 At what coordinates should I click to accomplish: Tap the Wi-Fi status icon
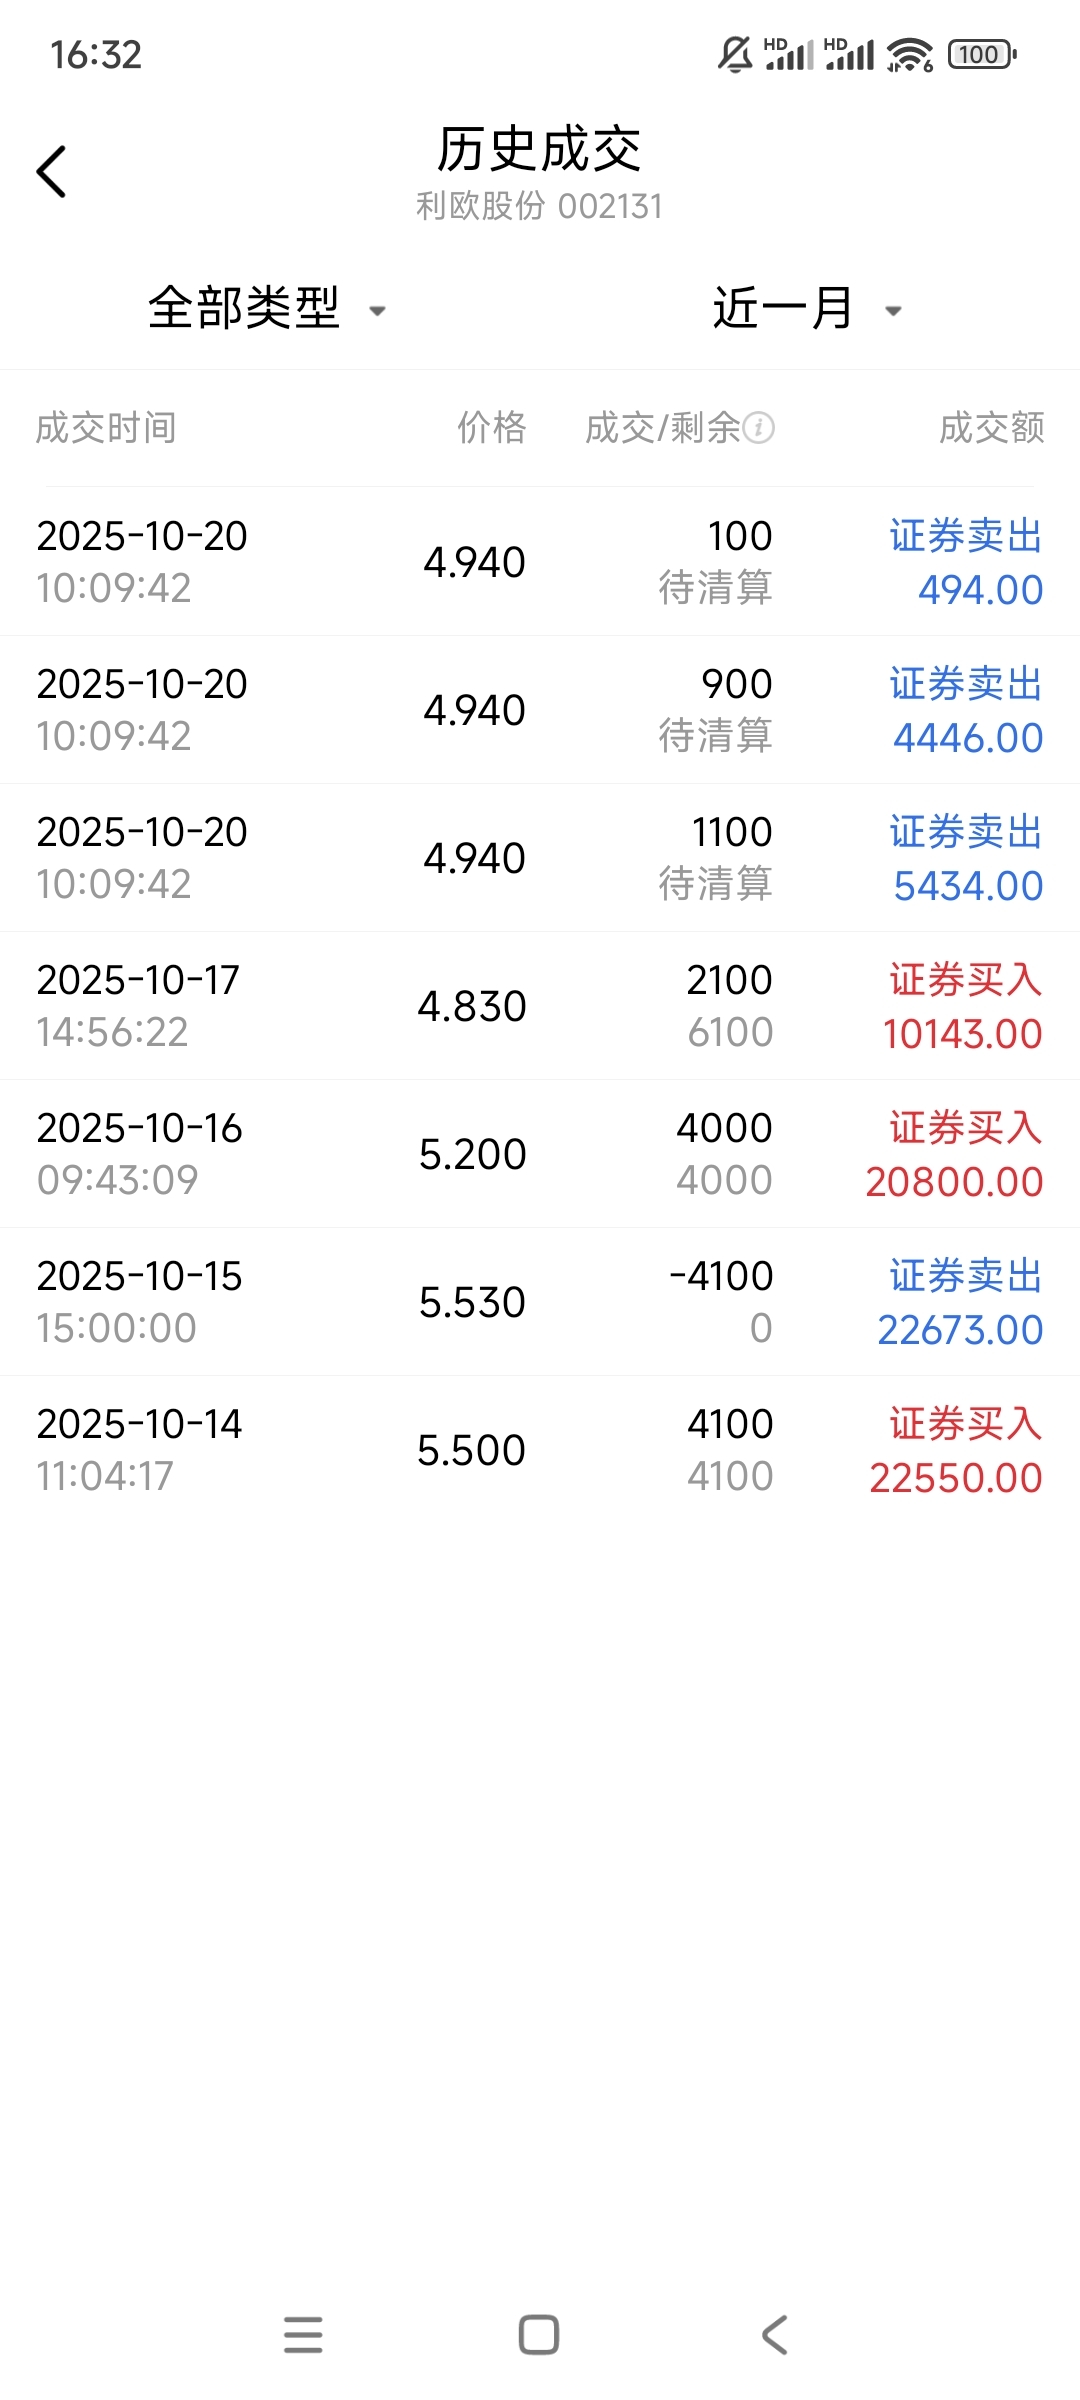pyautogui.click(x=909, y=54)
